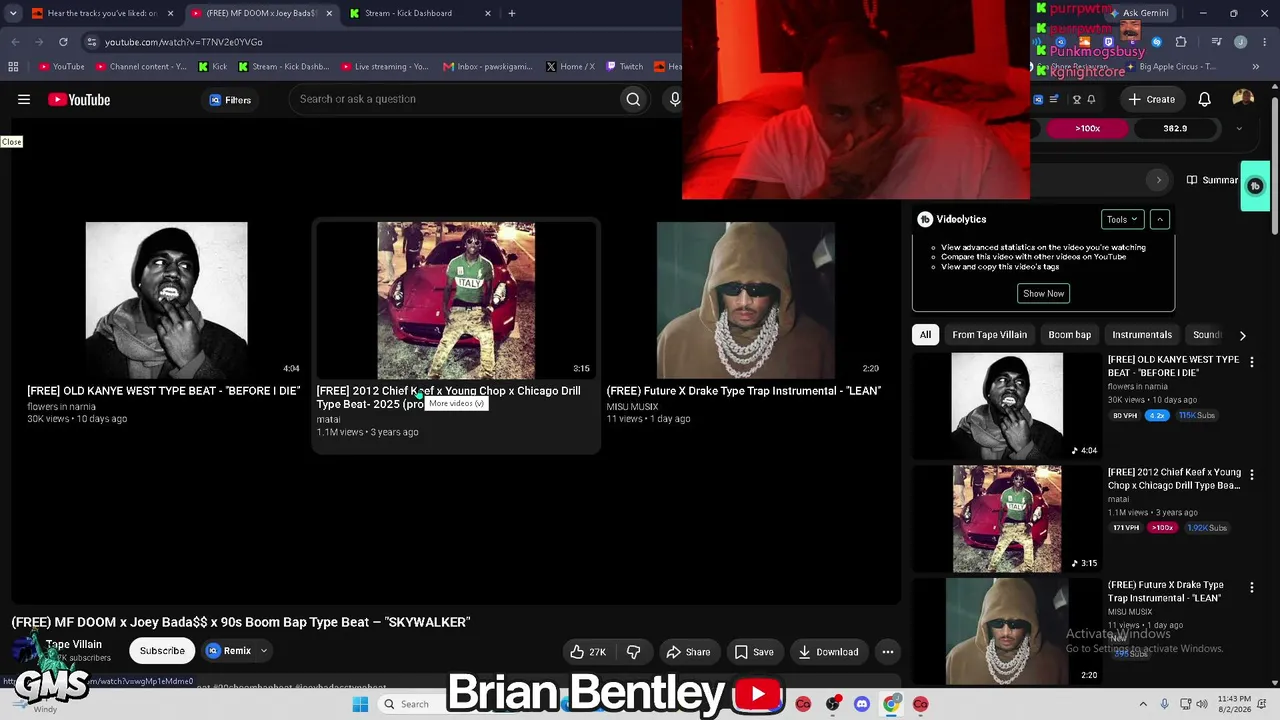Image resolution: width=1280 pixels, height=720 pixels.
Task: Play the Future X Drake 'LEAN' suggestion
Action: (x=746, y=300)
